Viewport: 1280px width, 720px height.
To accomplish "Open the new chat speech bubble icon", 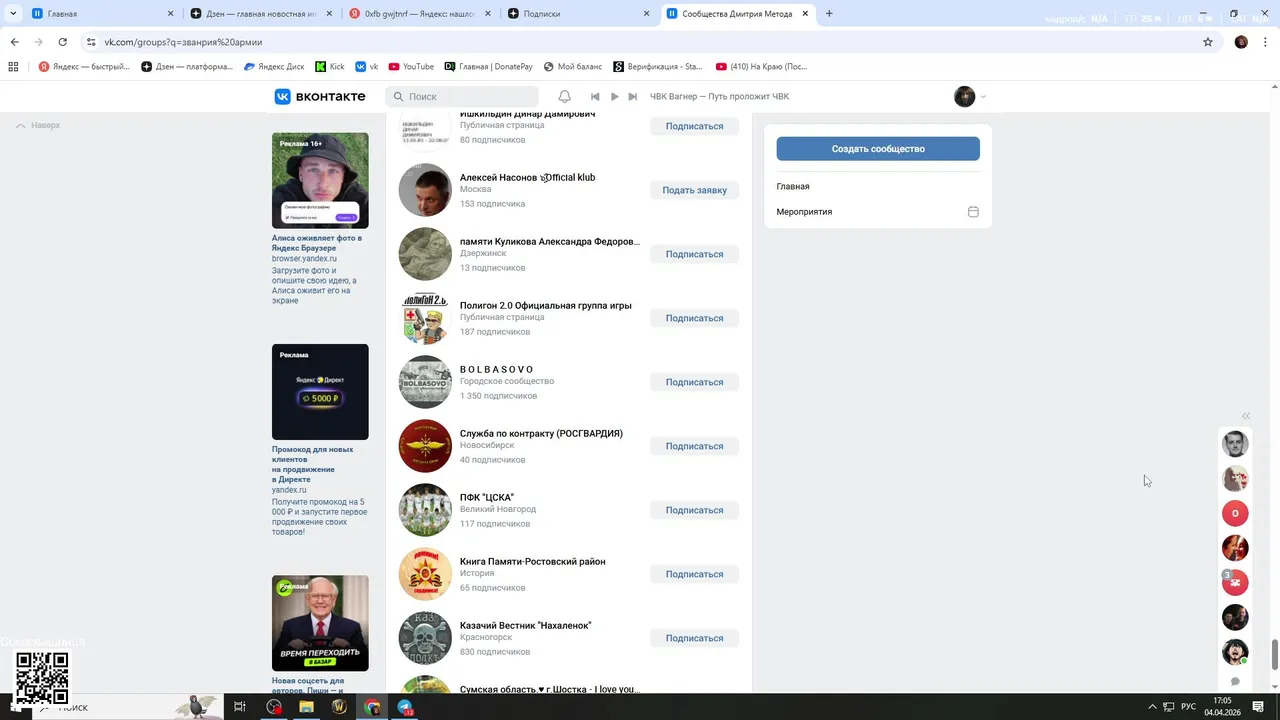I will click(x=1235, y=682).
